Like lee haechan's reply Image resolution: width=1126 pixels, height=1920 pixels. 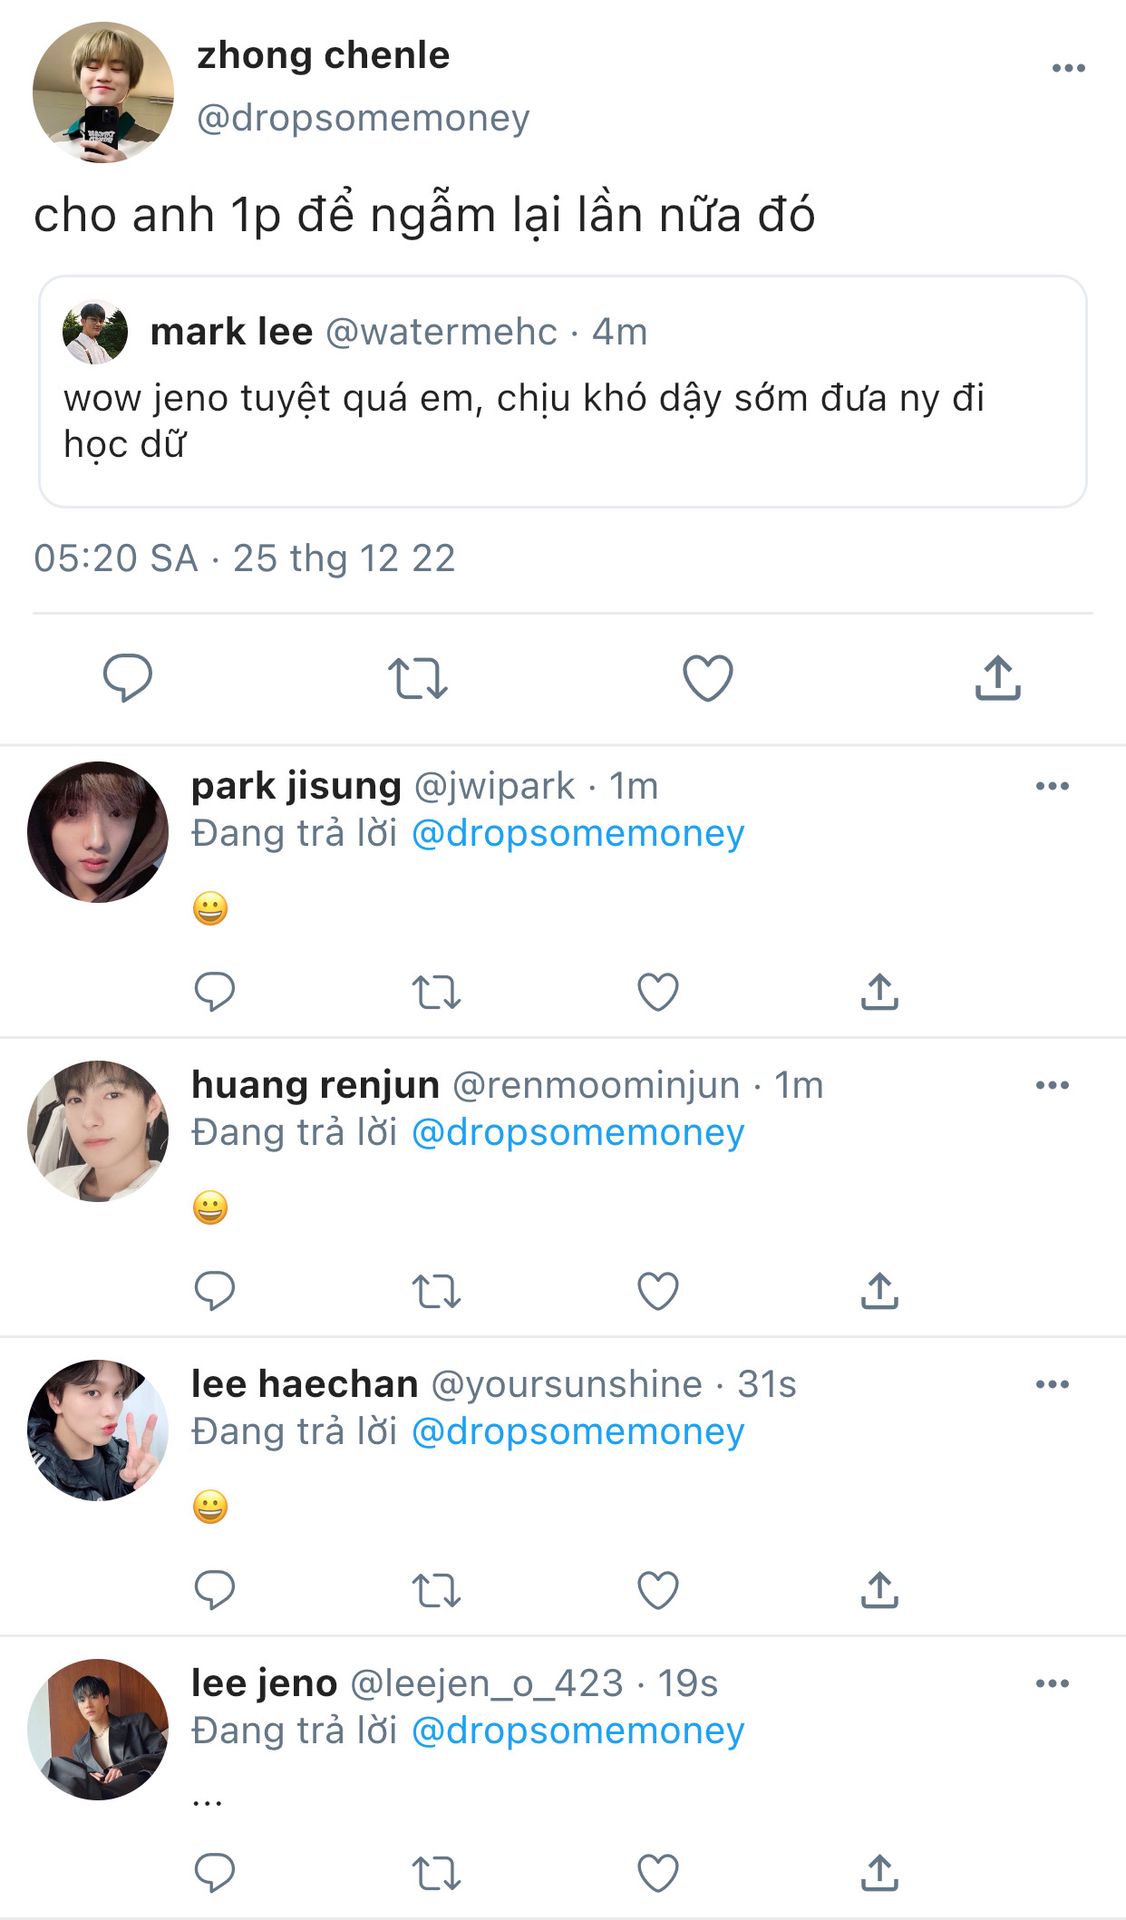658,1590
